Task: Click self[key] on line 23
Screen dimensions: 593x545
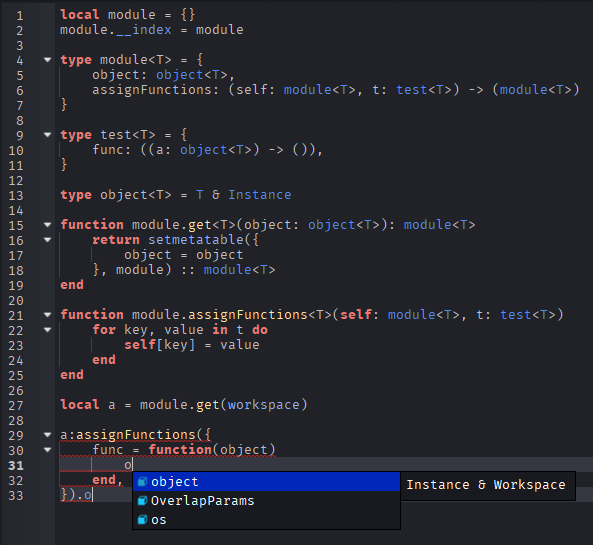Action: coord(160,345)
